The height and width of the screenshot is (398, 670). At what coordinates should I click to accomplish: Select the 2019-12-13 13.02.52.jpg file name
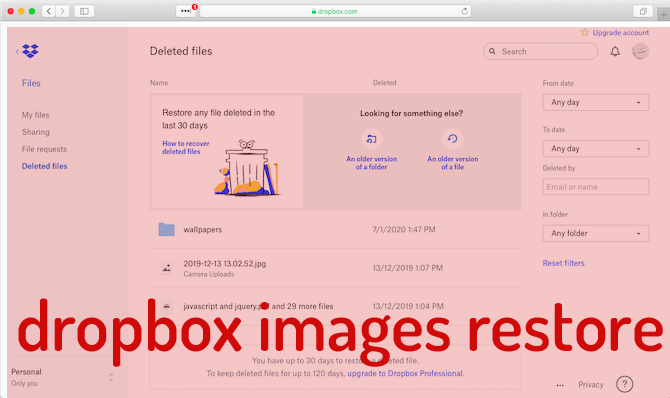click(x=225, y=263)
